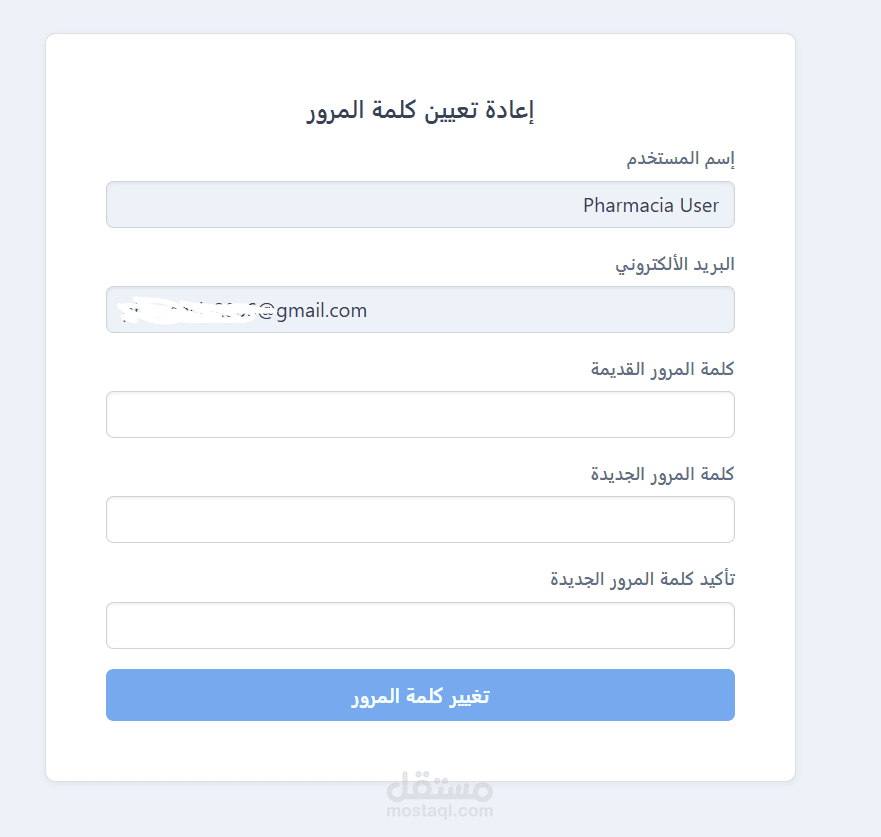Click the "تغيير كلمة المرور" submit button
The image size is (881, 837).
pyautogui.click(x=420, y=695)
